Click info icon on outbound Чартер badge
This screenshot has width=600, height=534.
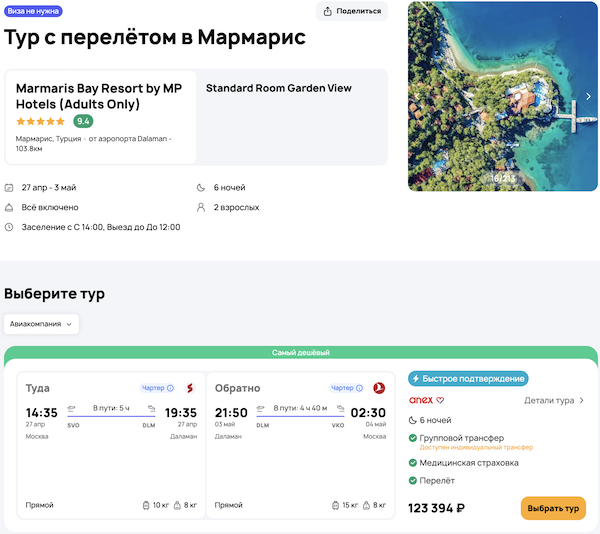tap(170, 388)
